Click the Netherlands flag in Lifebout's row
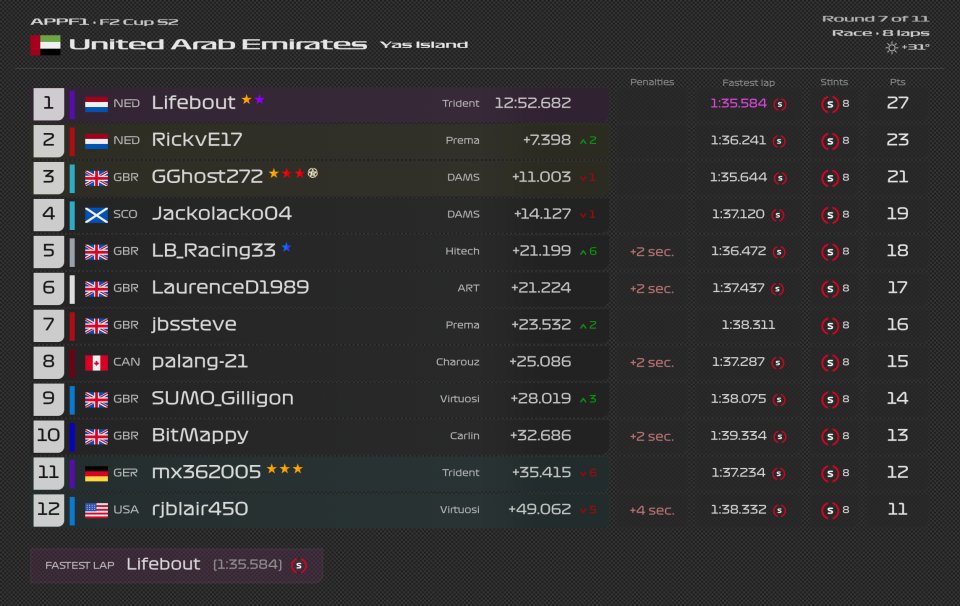 point(96,104)
